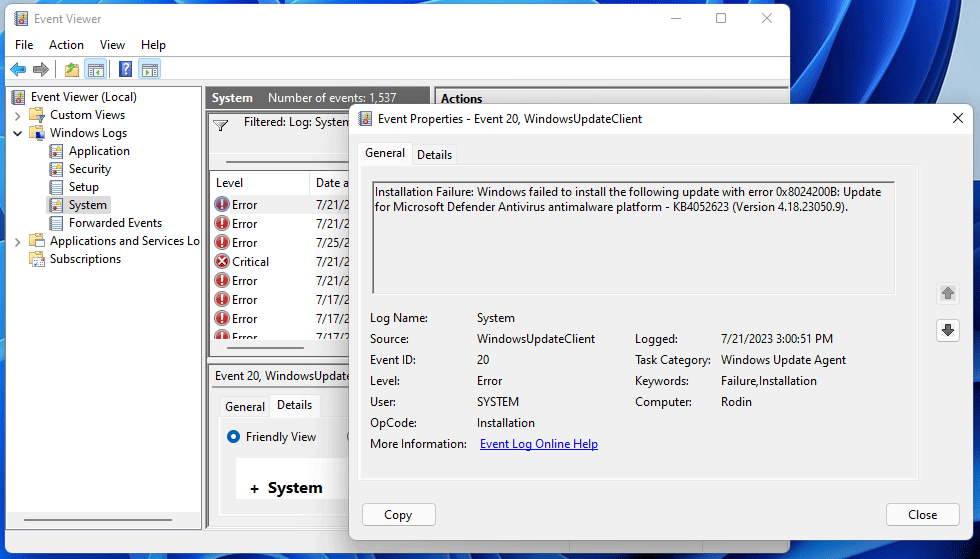Click the Close button in Event Properties
The height and width of the screenshot is (559, 980).
point(922,515)
